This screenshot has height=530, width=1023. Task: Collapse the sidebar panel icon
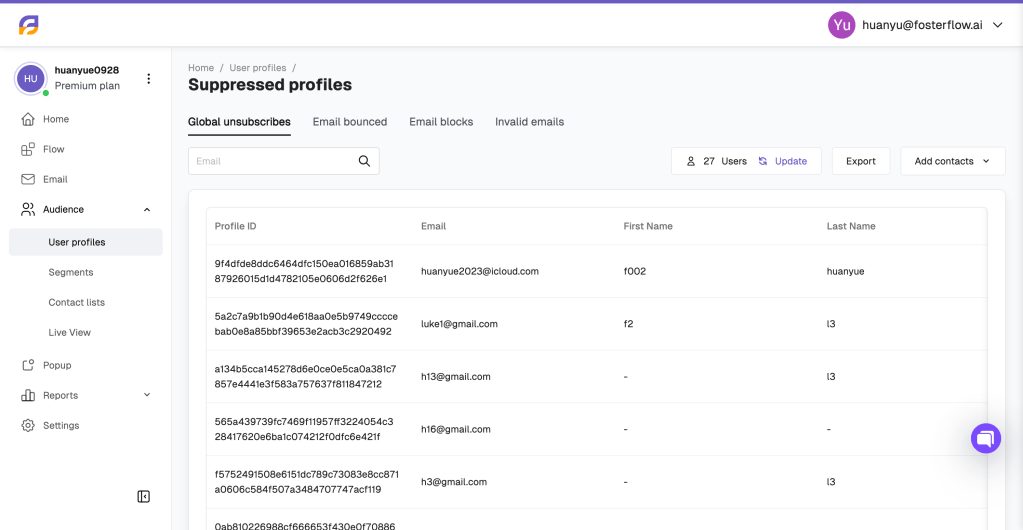pos(144,497)
